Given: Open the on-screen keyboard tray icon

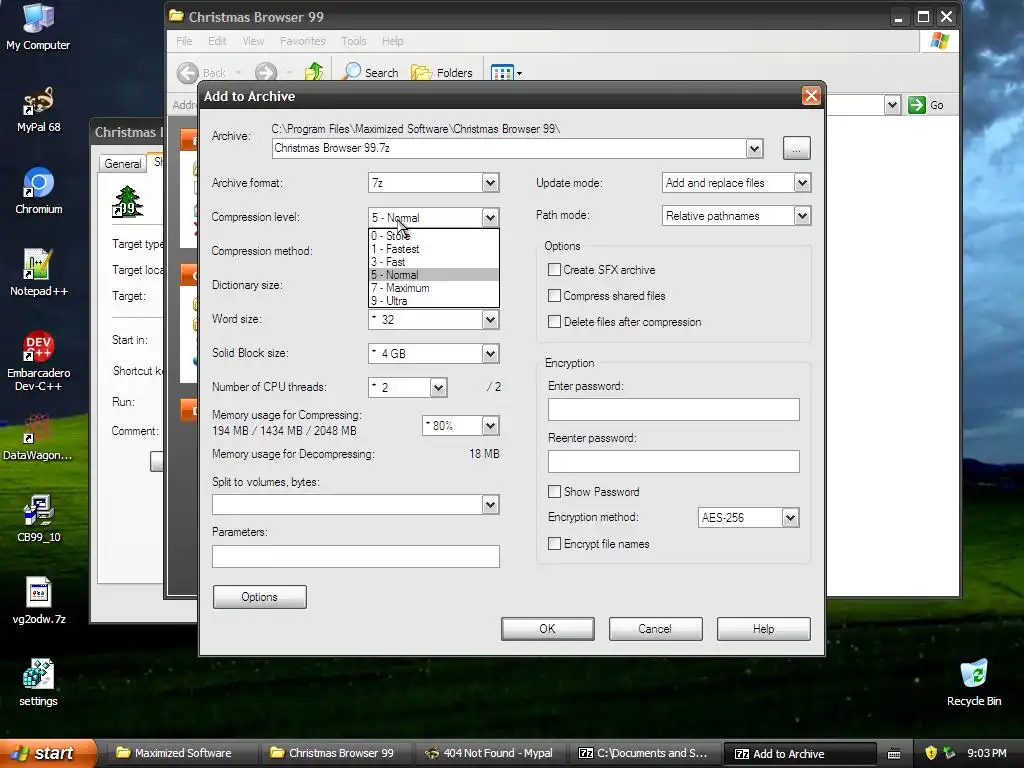Looking at the screenshot, I should 894,754.
